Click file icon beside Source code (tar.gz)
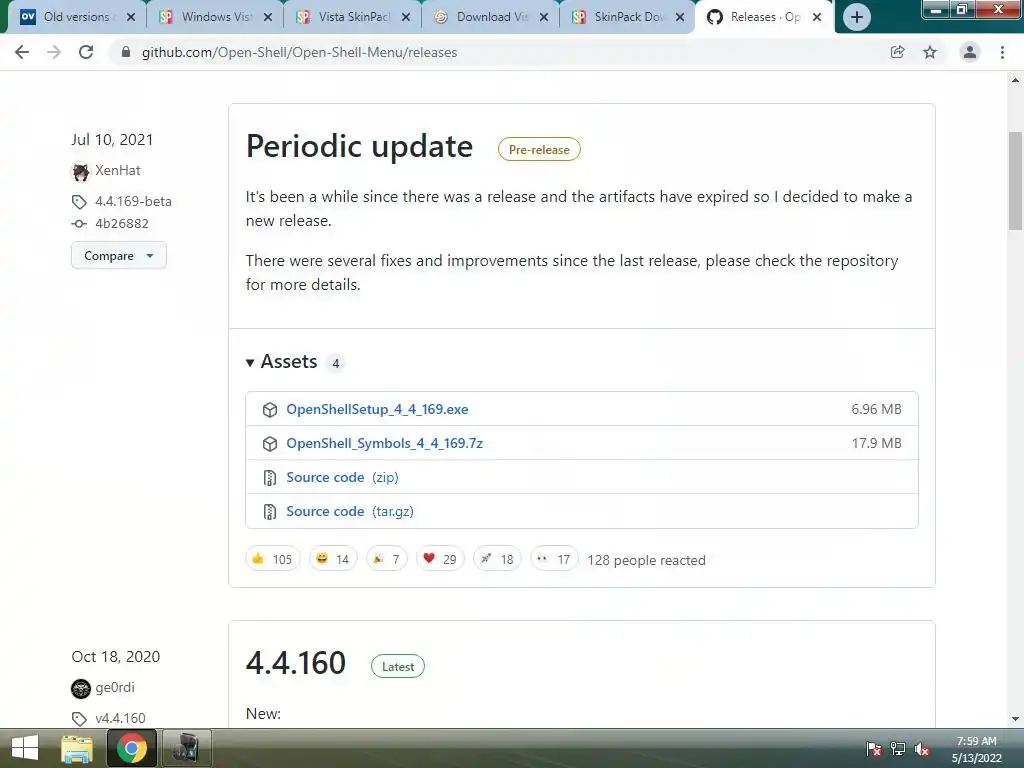 coord(270,512)
